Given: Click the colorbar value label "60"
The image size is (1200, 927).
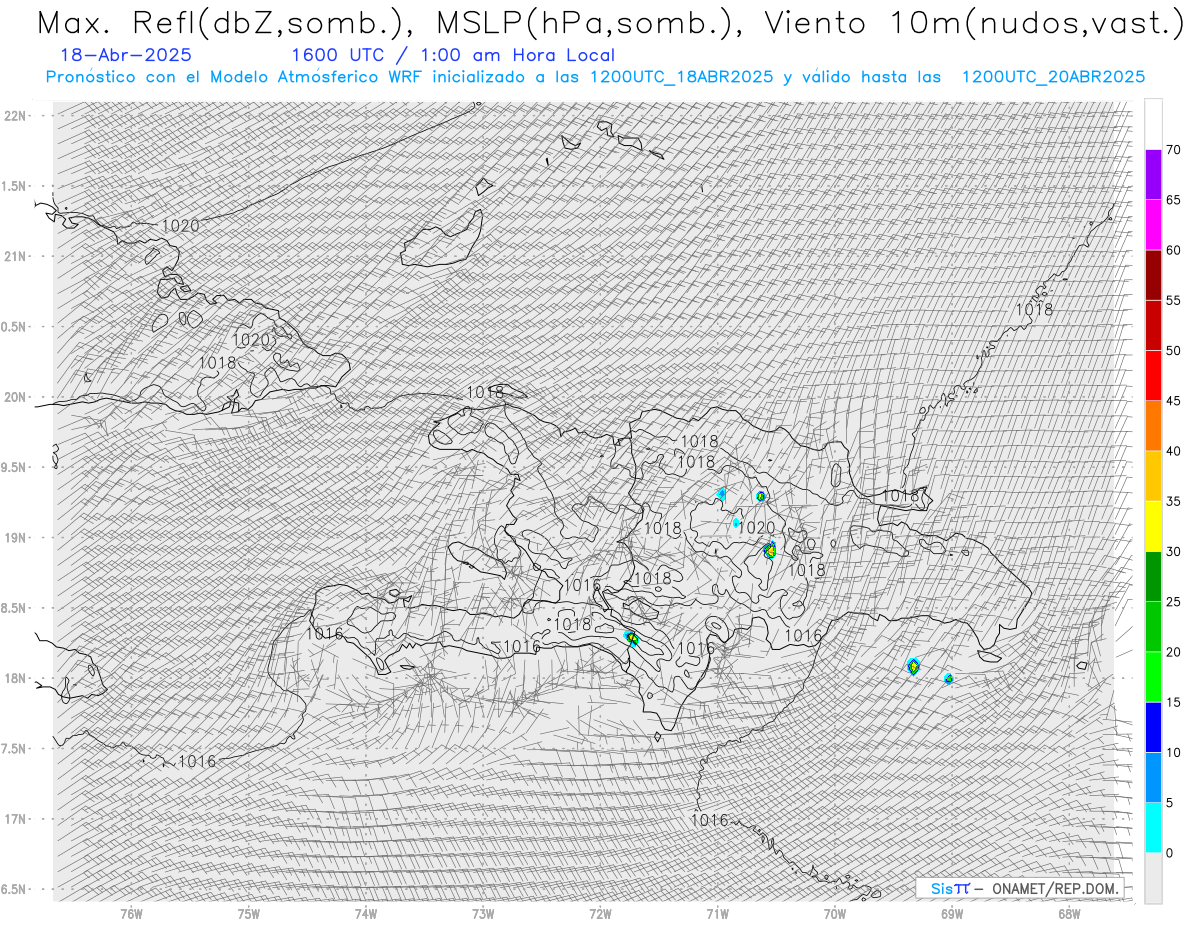Looking at the screenshot, I should click(1173, 250).
